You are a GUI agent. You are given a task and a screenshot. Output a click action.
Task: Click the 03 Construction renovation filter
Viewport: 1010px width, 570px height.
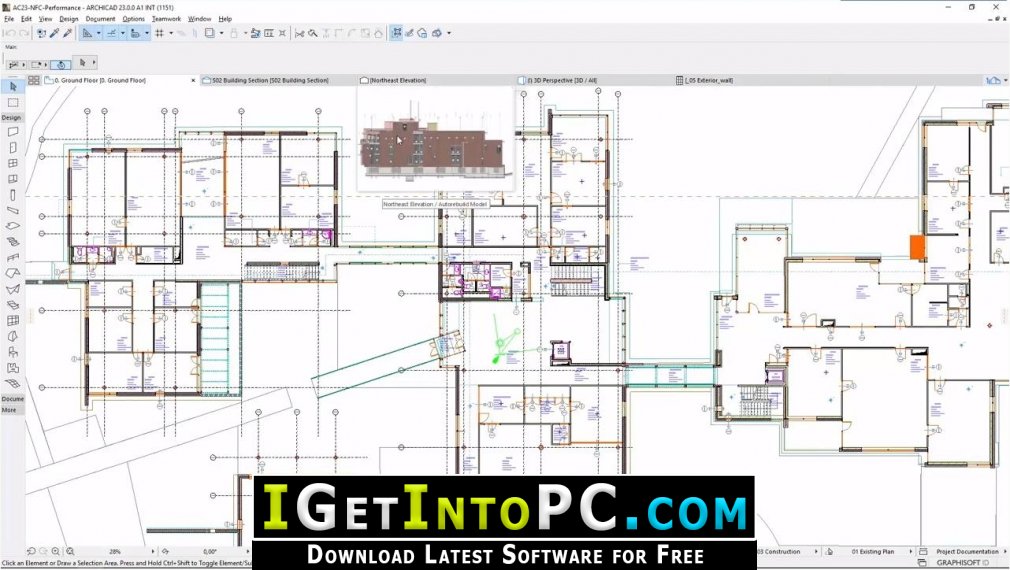[781, 552]
